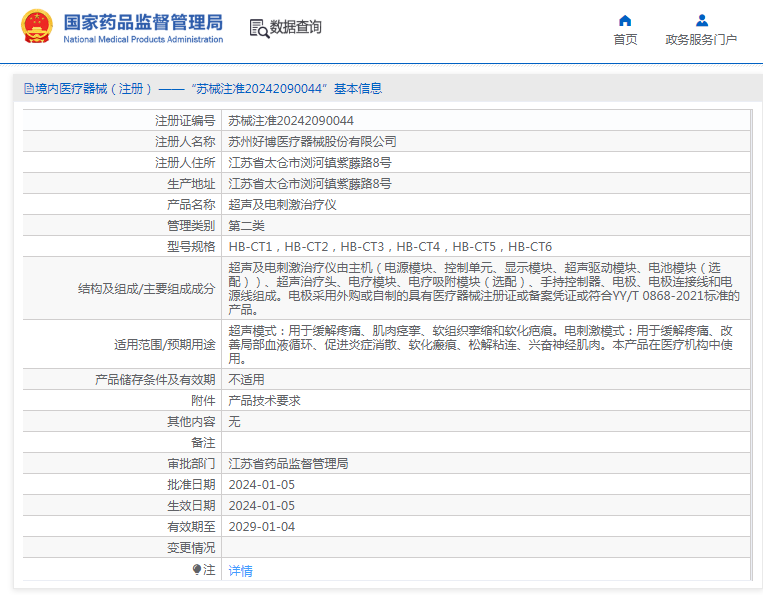This screenshot has width=763, height=595.
Task: Click 批准日期 value 2024-01-05
Action: pos(261,485)
